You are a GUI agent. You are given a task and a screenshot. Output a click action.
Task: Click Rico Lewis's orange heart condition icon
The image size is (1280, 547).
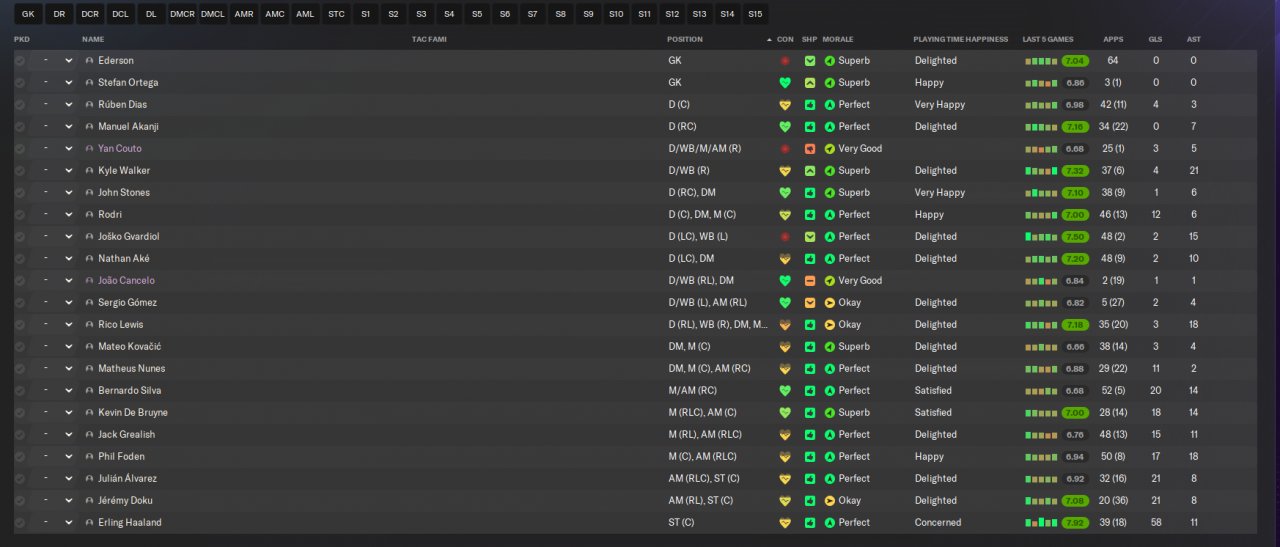(x=785, y=325)
